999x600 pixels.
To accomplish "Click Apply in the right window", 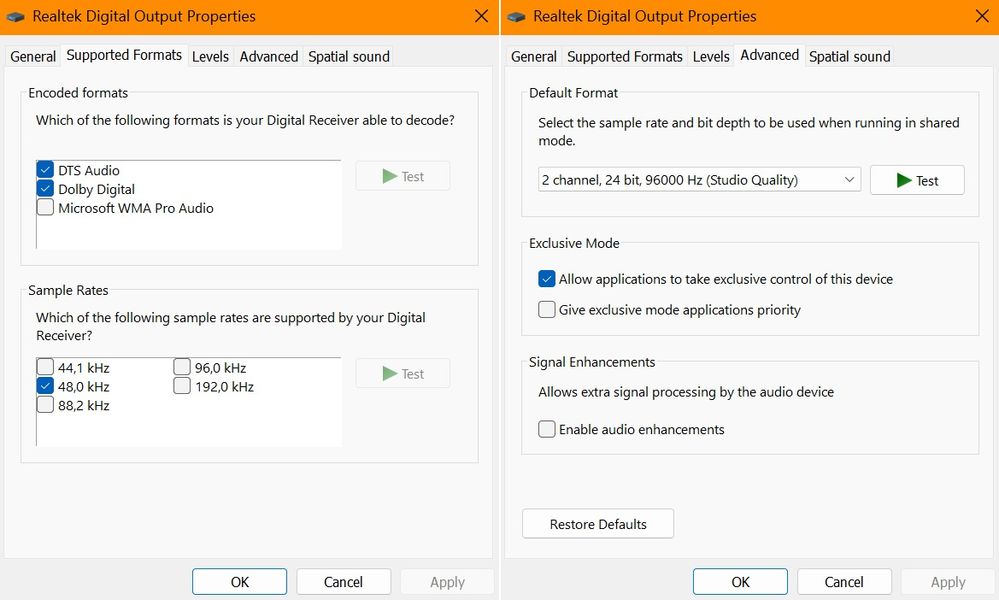I will tap(948, 582).
